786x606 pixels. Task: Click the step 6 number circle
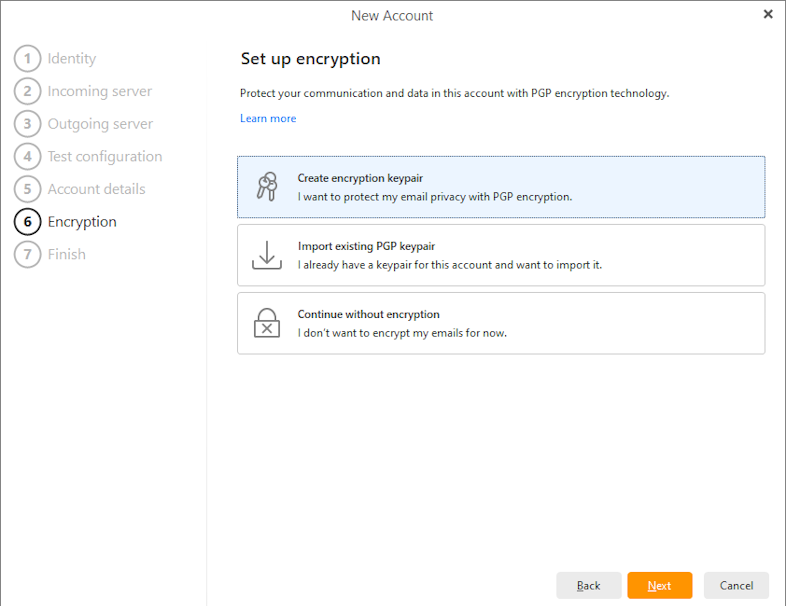pos(27,222)
